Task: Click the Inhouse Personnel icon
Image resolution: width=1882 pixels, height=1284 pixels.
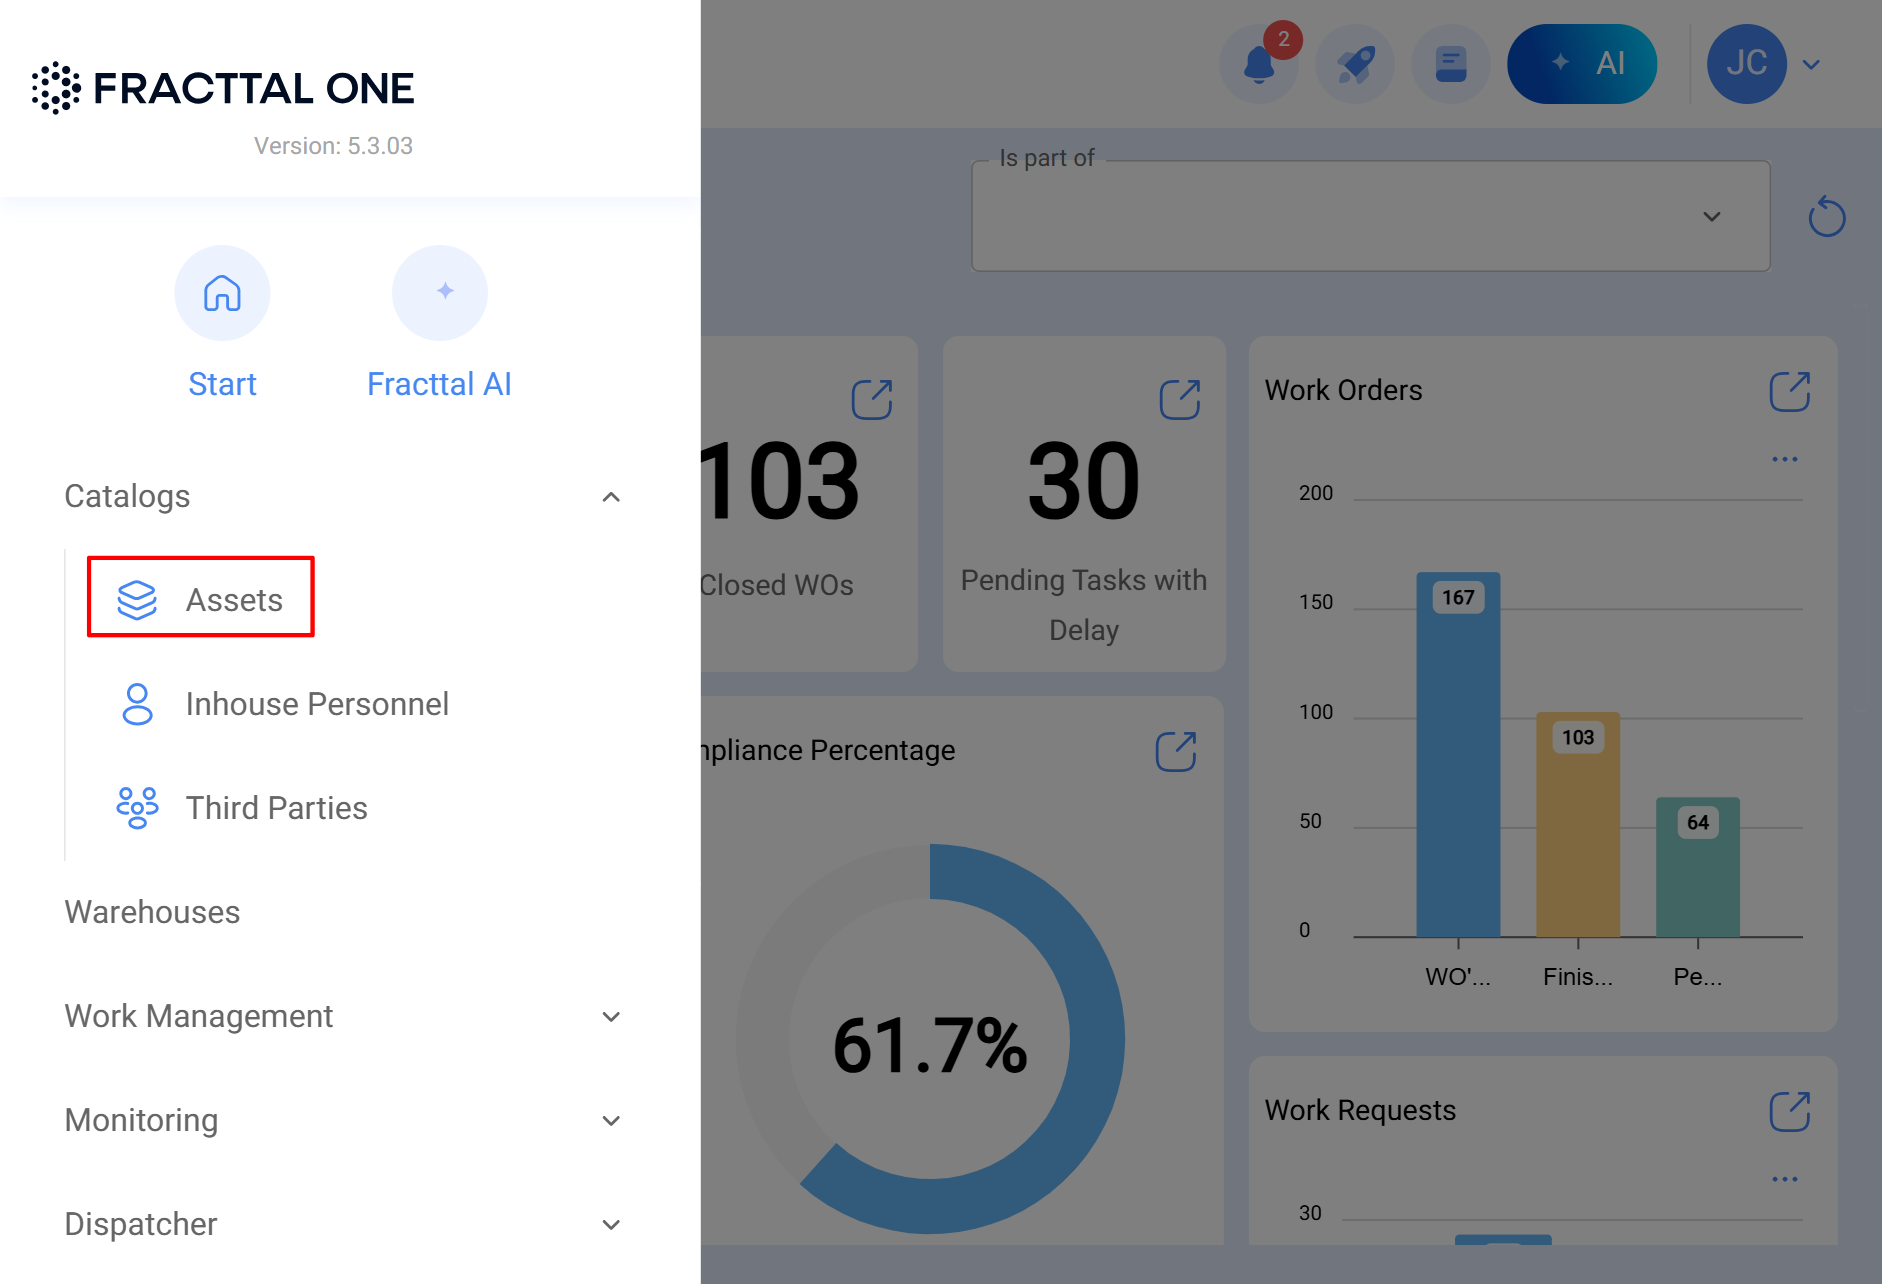Action: (136, 704)
